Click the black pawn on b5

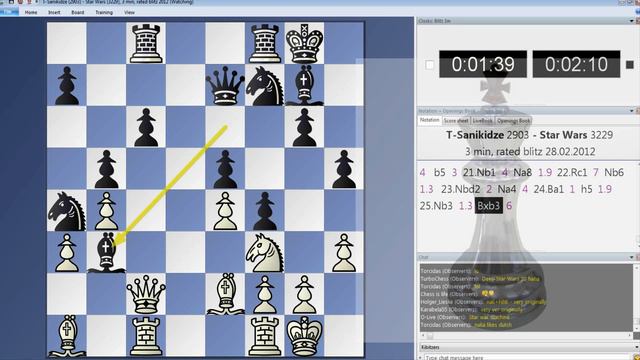pyautogui.click(x=106, y=169)
